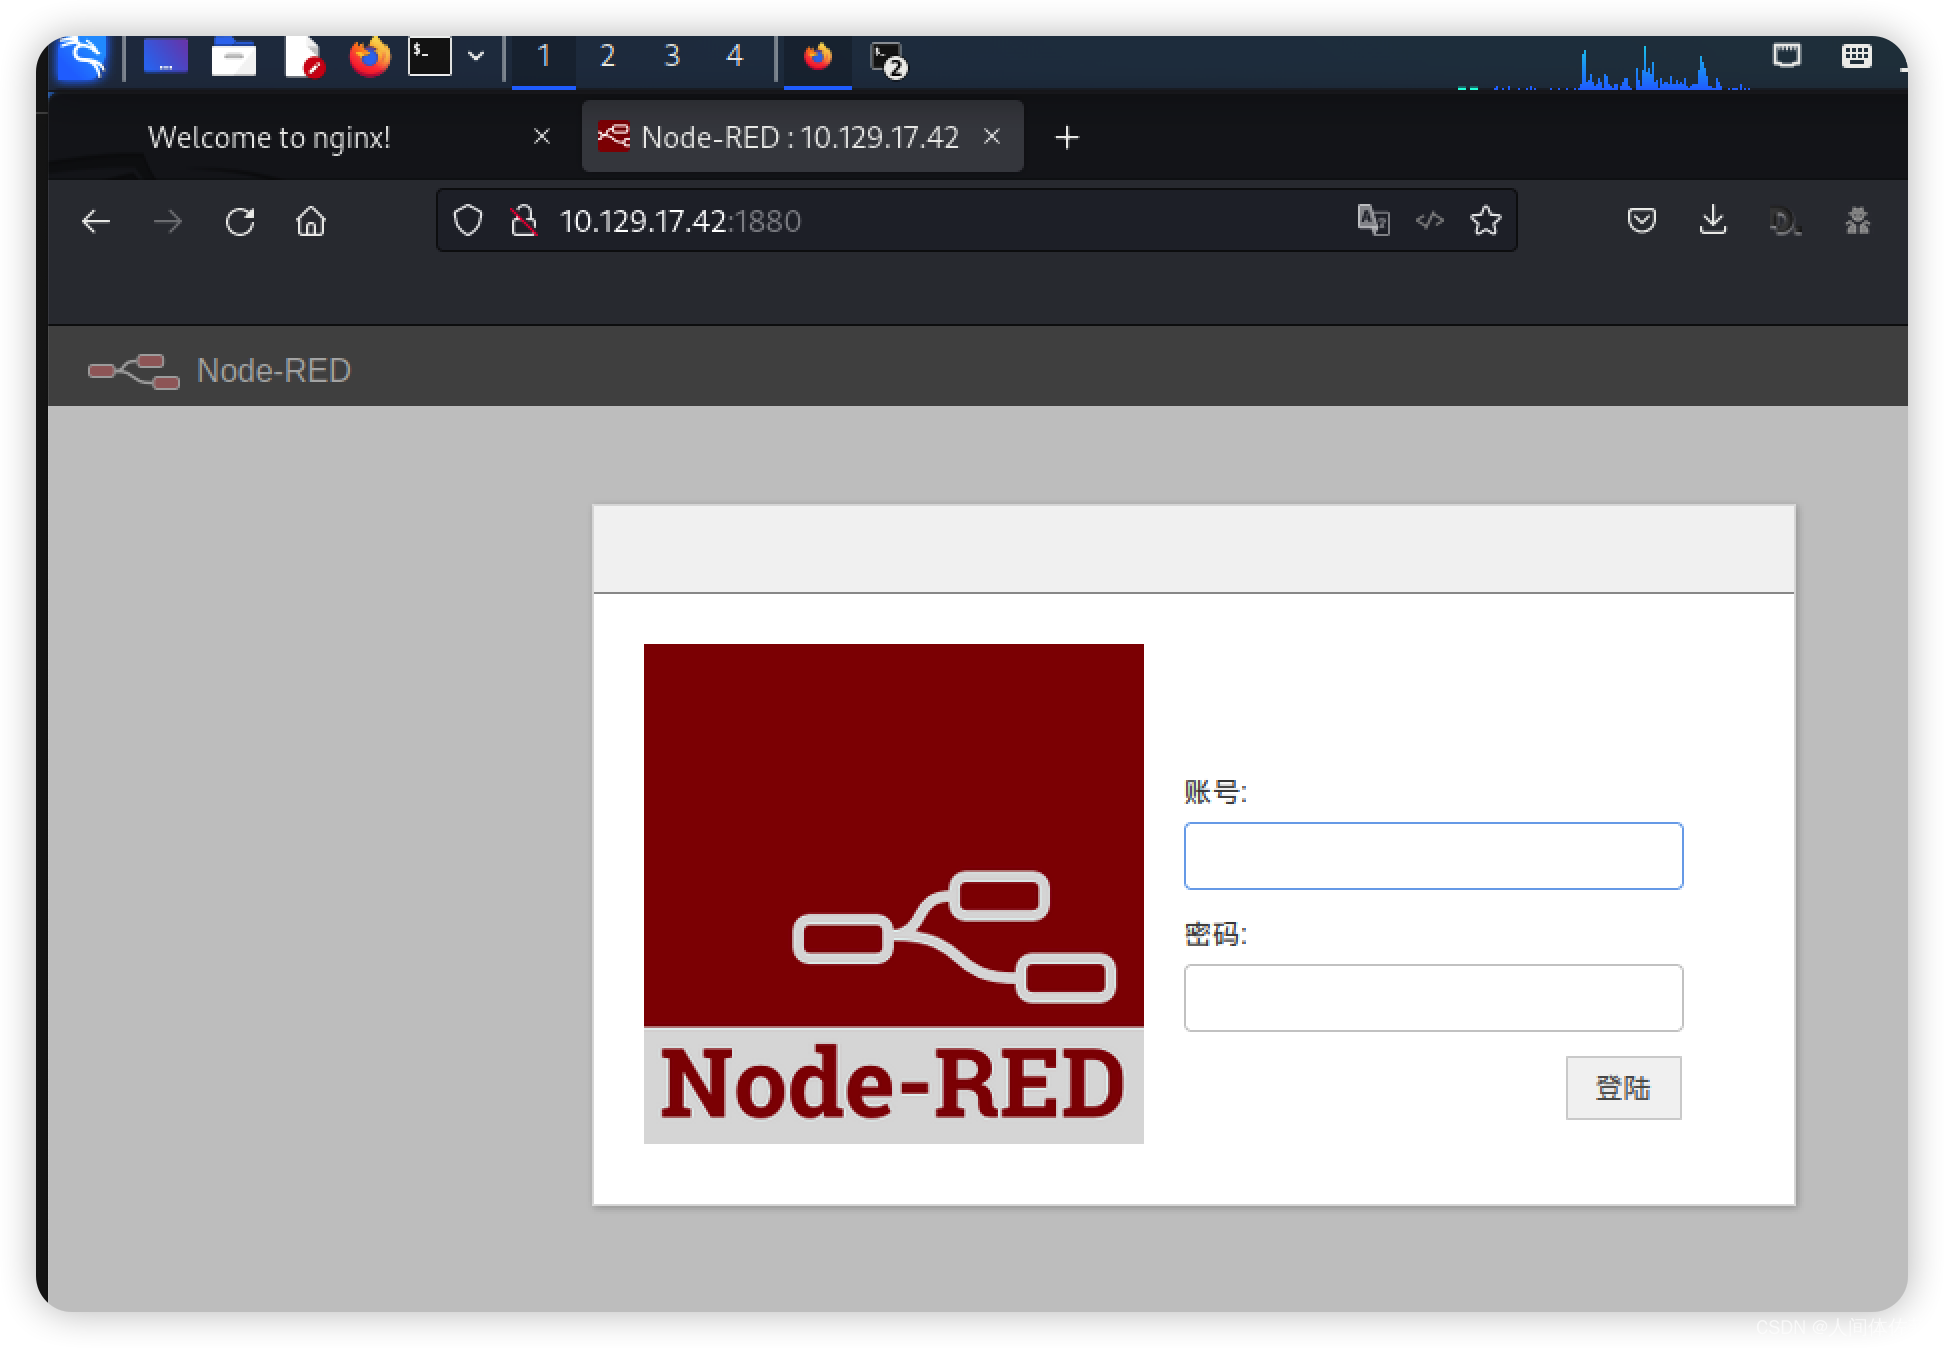Open a new browser tab
The image size is (1944, 1348).
1067,138
